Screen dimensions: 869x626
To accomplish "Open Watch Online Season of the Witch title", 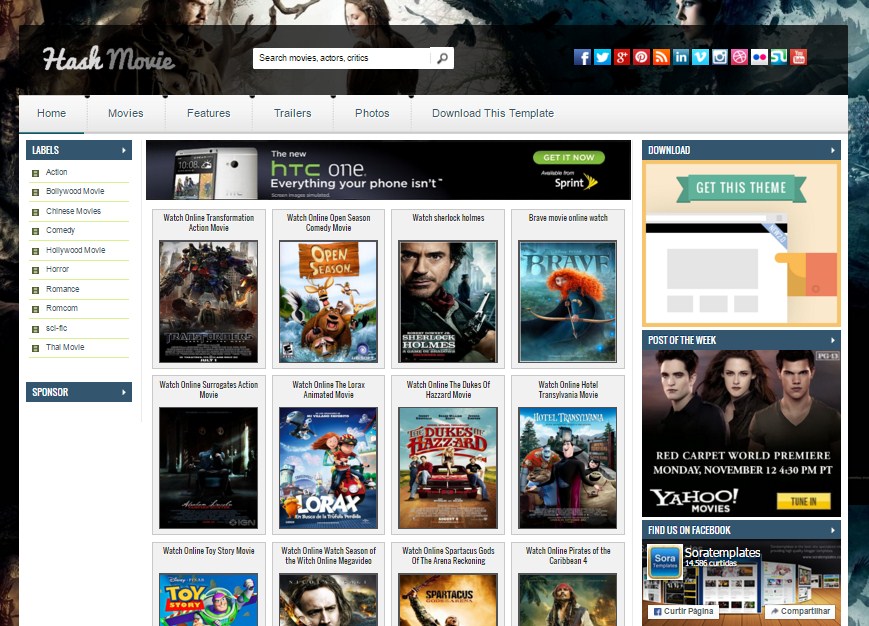I will (328, 556).
